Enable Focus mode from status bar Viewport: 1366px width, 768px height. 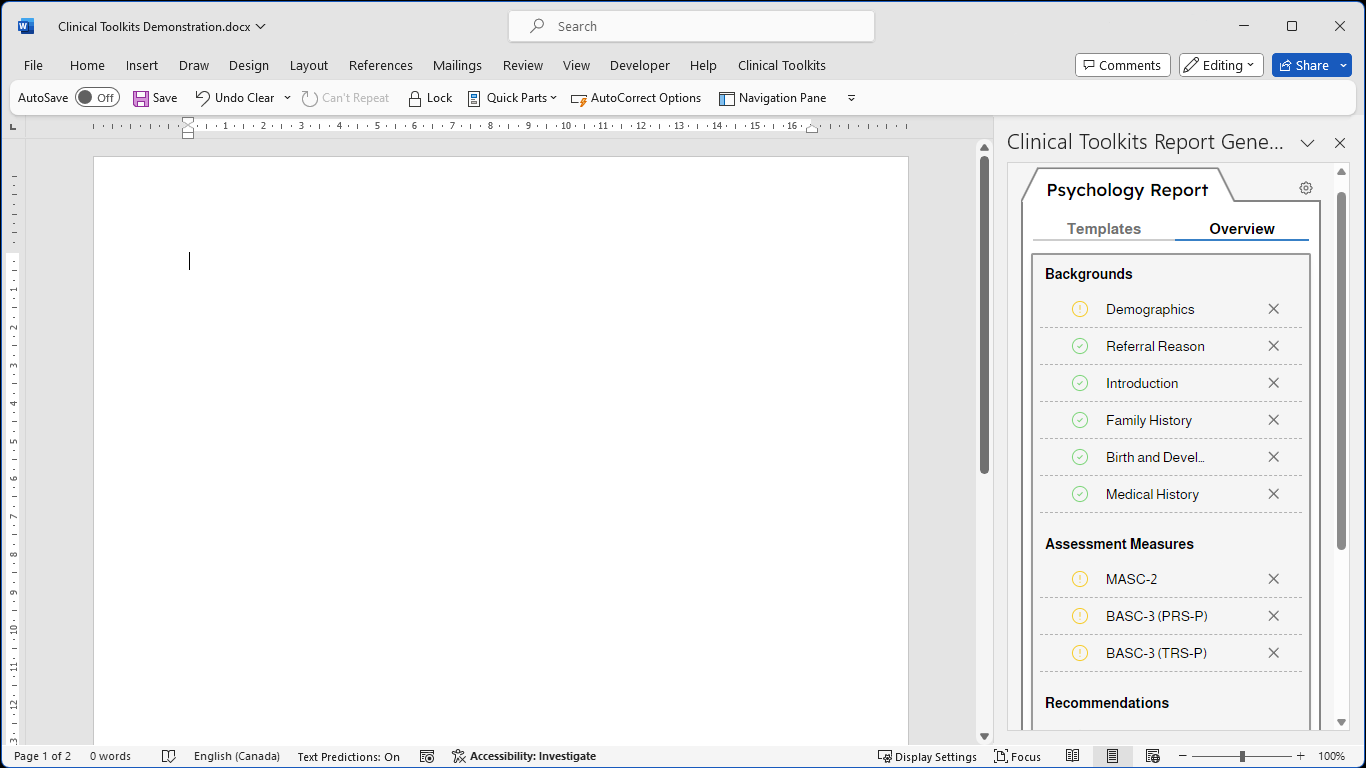(x=1018, y=756)
